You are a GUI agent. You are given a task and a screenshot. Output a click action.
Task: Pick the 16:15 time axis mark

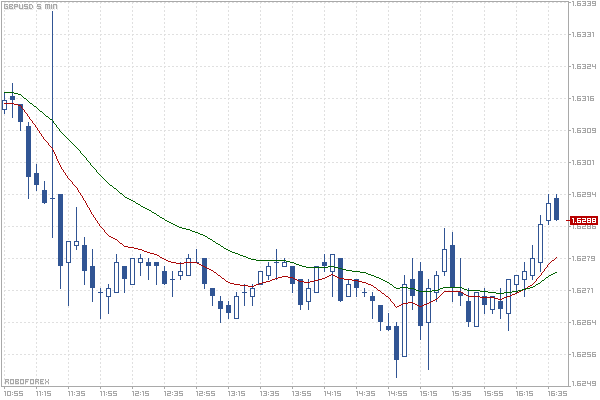(524, 393)
